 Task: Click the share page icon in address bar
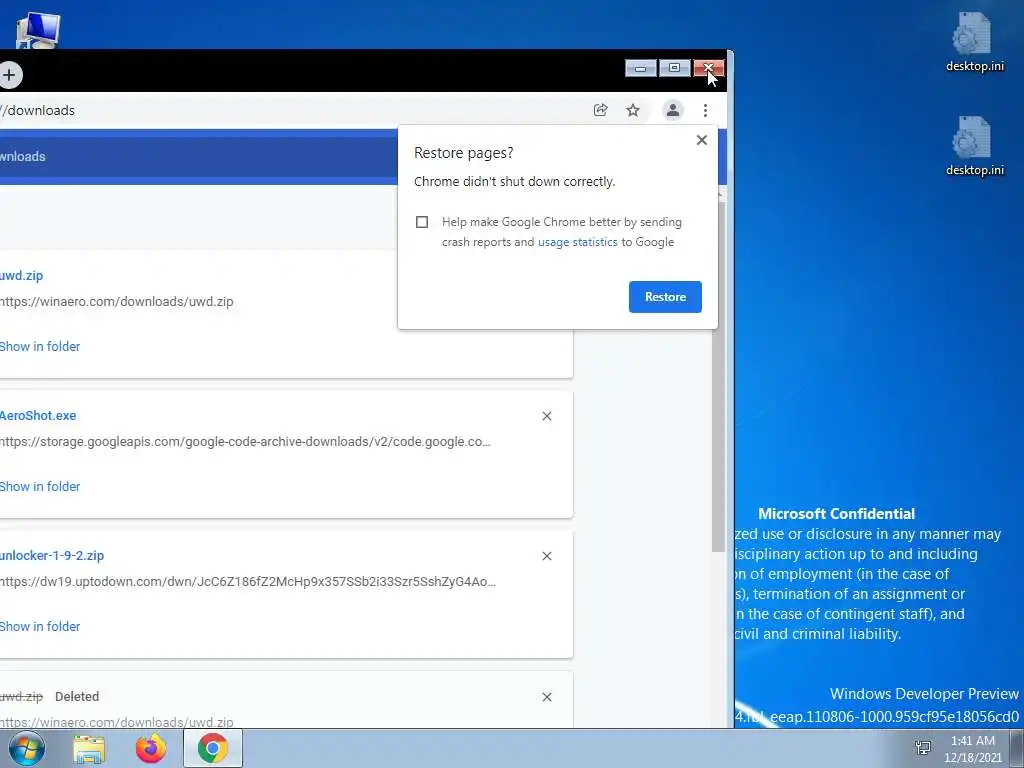click(600, 110)
